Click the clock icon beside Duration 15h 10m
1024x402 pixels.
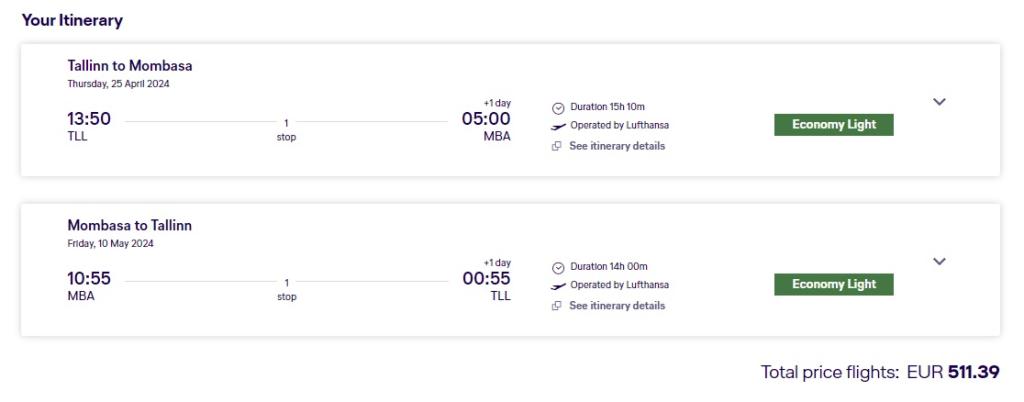(x=558, y=107)
